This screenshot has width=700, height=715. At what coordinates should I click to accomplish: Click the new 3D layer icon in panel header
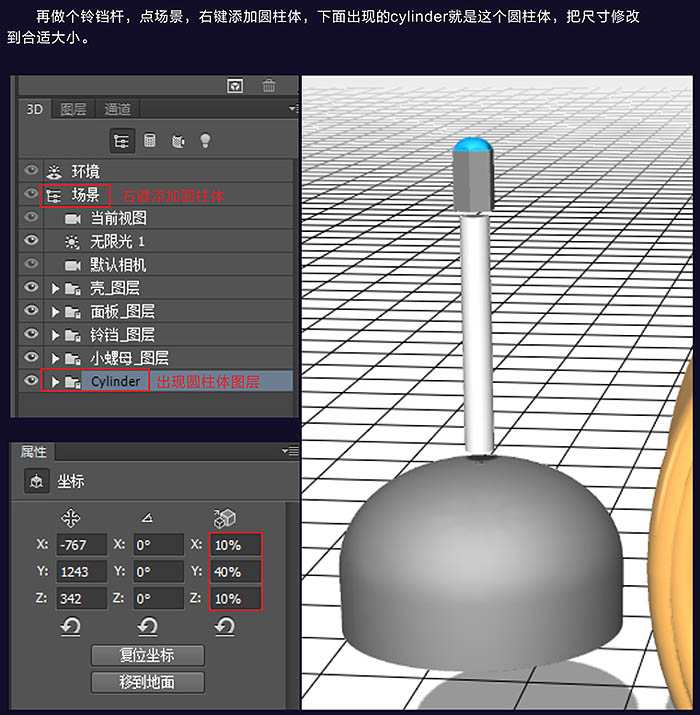coord(235,86)
